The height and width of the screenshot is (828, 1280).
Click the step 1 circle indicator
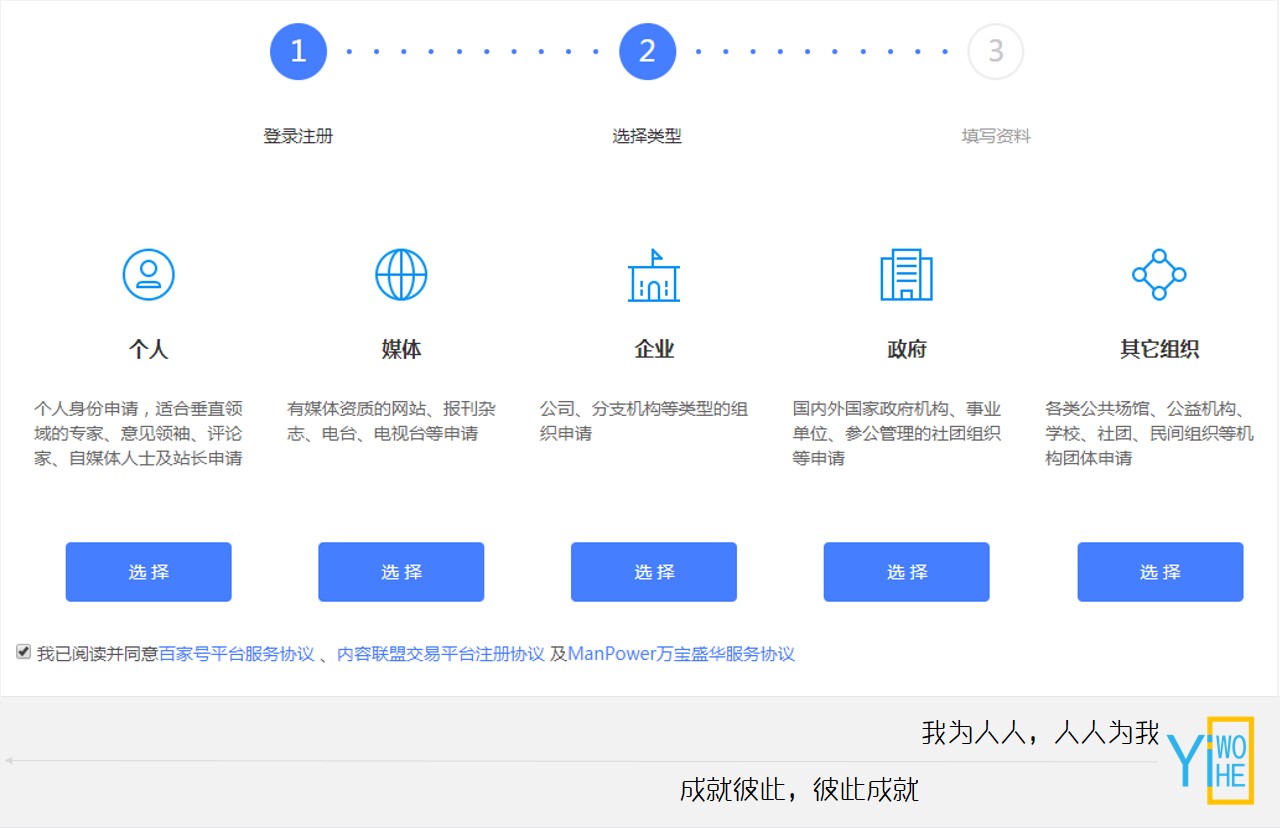coord(297,51)
